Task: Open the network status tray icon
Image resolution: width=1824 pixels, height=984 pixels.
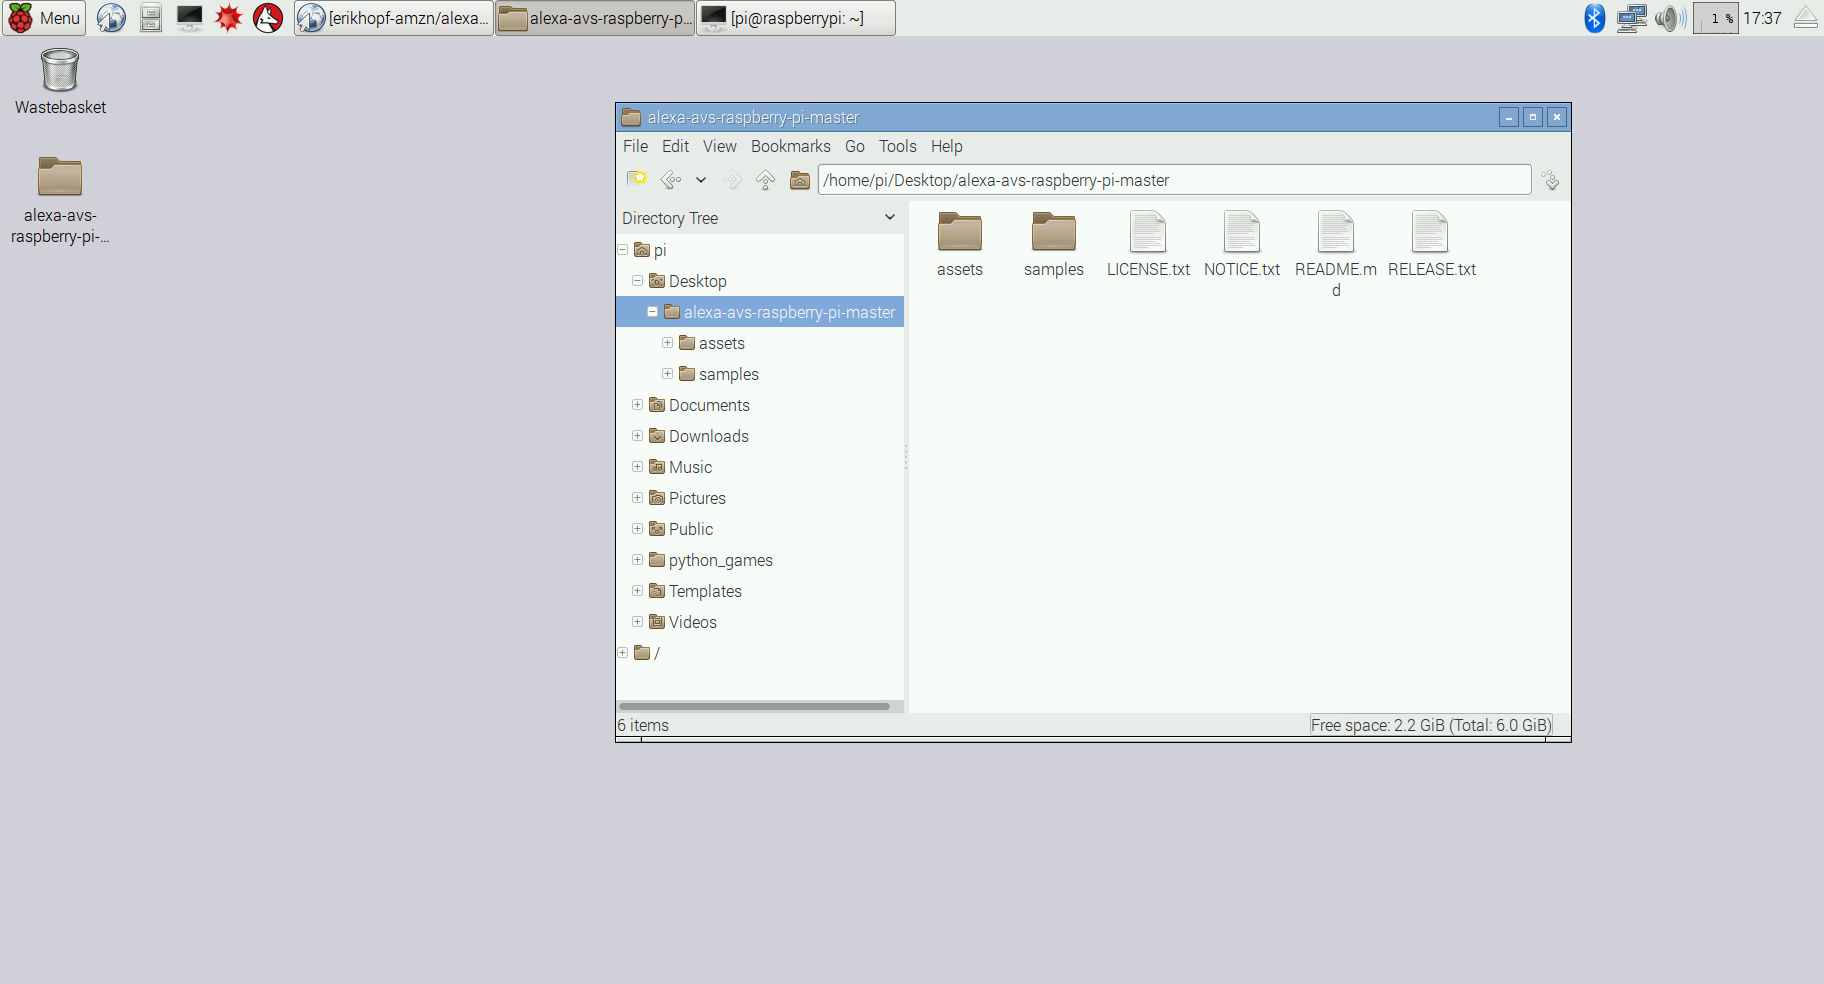Action: click(x=1632, y=18)
